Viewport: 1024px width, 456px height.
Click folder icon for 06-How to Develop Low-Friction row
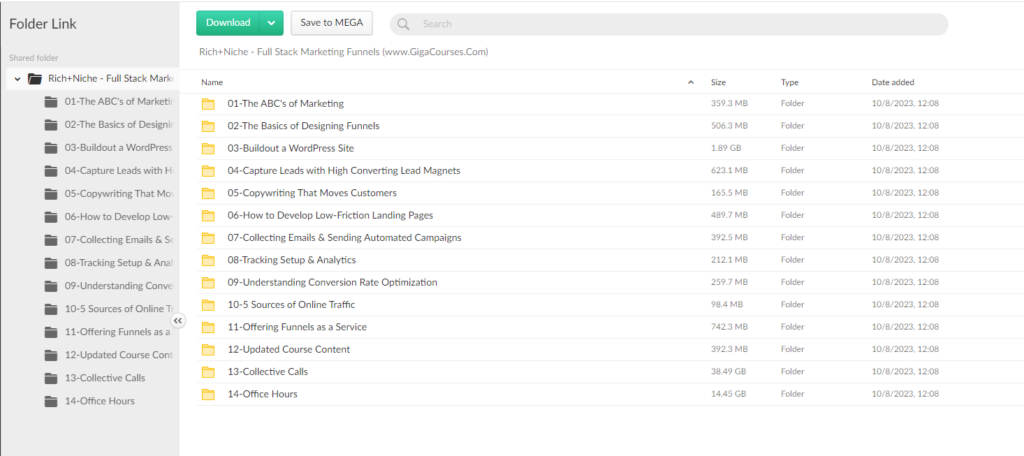pos(208,215)
